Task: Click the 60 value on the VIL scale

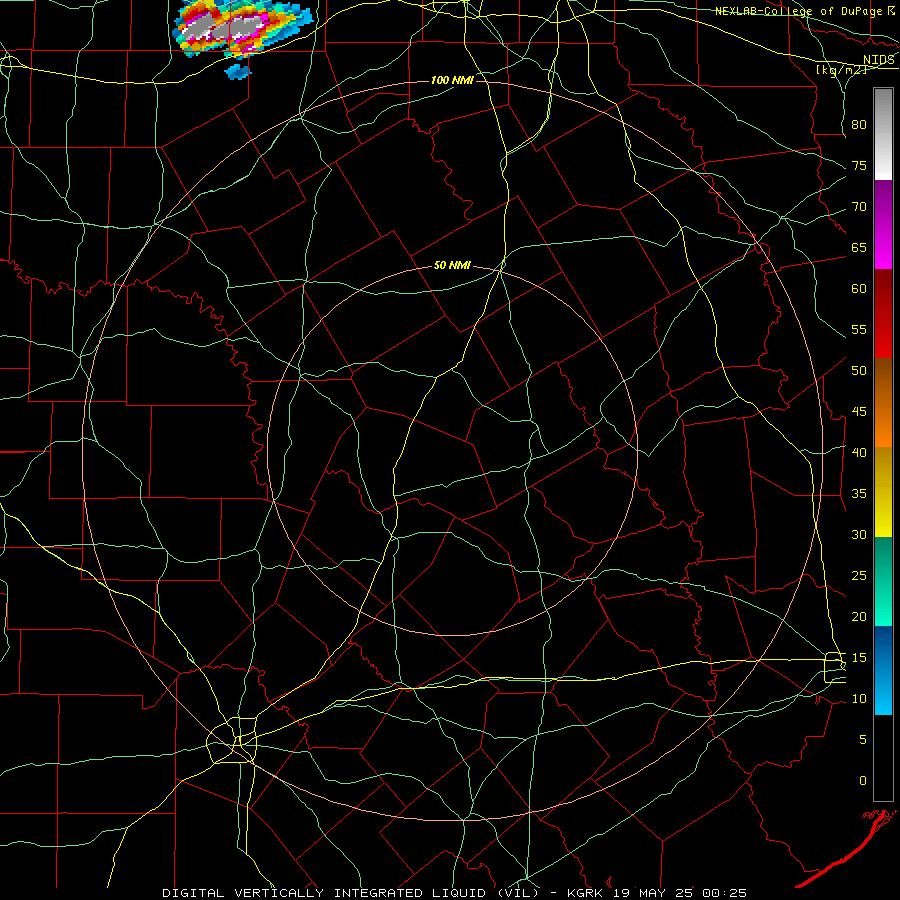Action: (x=859, y=289)
